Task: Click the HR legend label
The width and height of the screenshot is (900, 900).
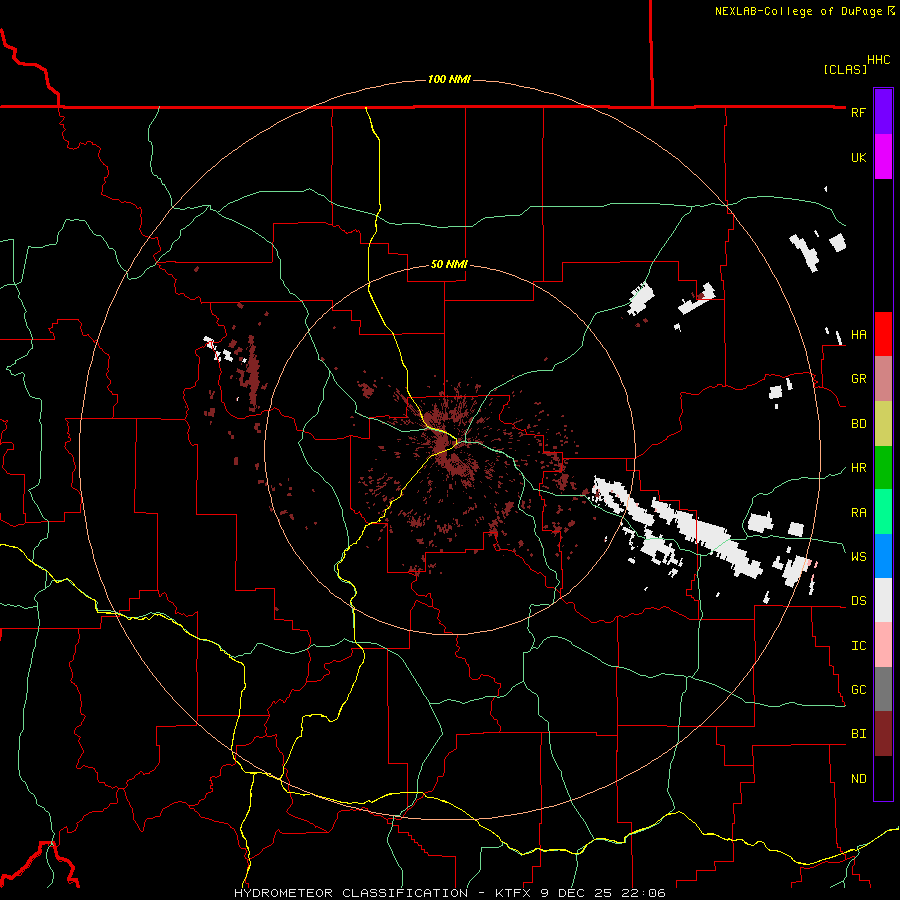Action: (858, 468)
